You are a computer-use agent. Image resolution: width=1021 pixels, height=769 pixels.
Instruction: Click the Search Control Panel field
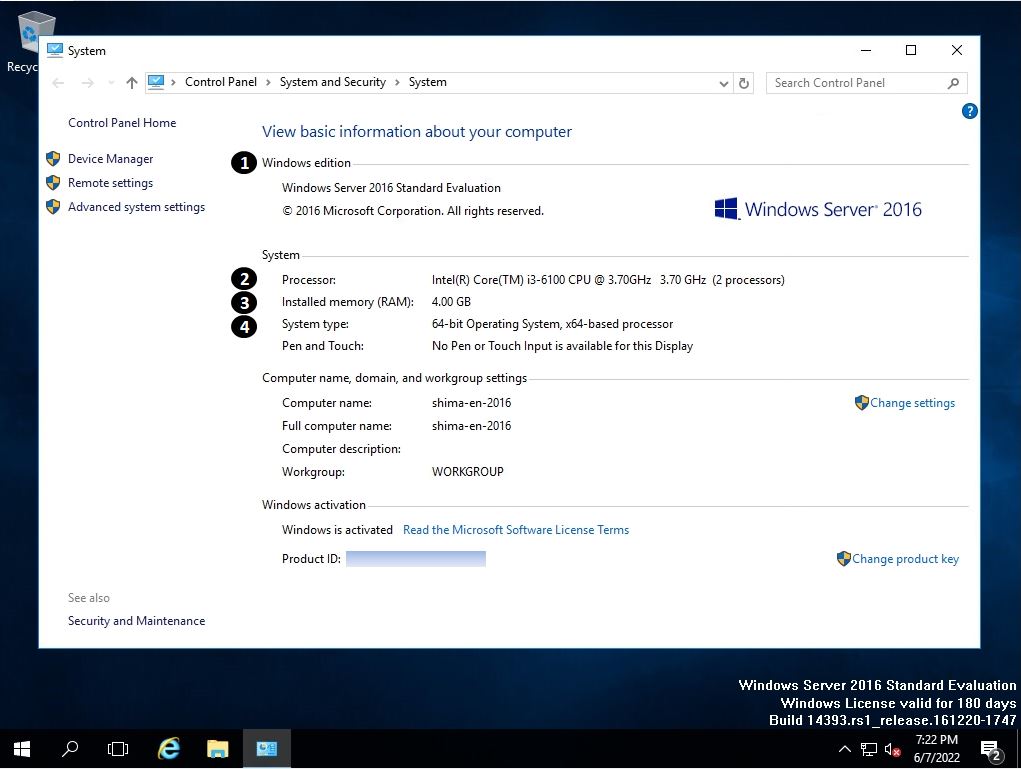pyautogui.click(x=867, y=83)
